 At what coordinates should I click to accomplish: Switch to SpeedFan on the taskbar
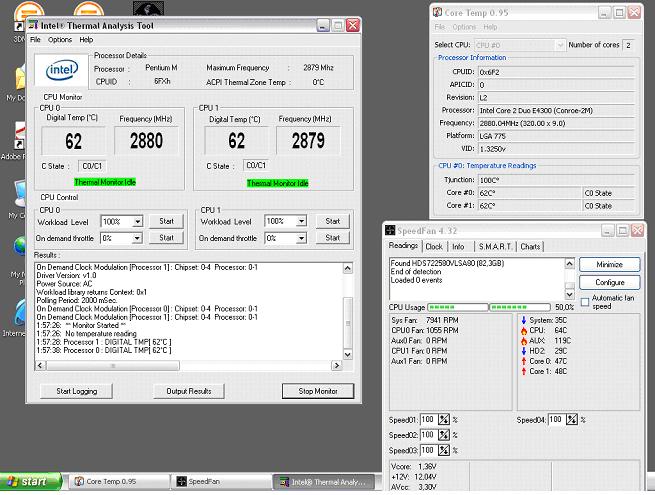[221, 482]
